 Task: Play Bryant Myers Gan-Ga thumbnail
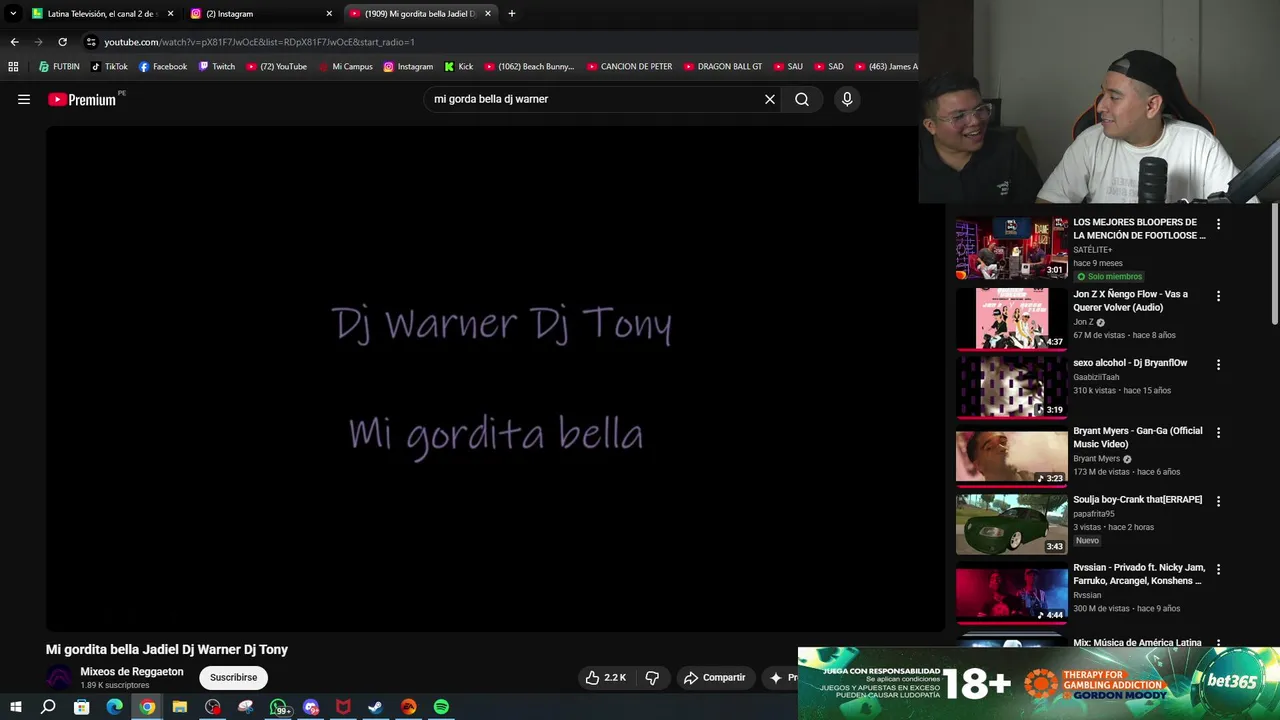point(1011,455)
